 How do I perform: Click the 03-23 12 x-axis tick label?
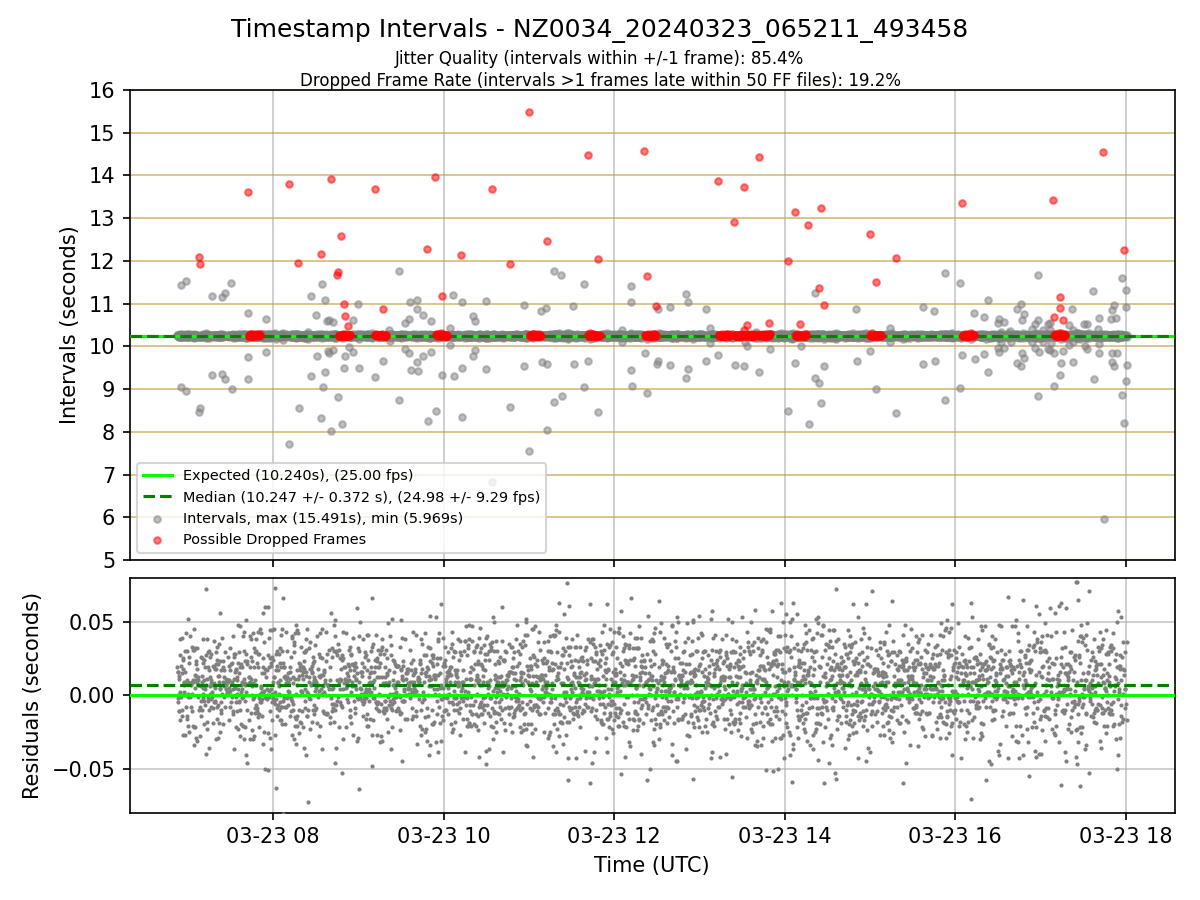click(x=614, y=834)
